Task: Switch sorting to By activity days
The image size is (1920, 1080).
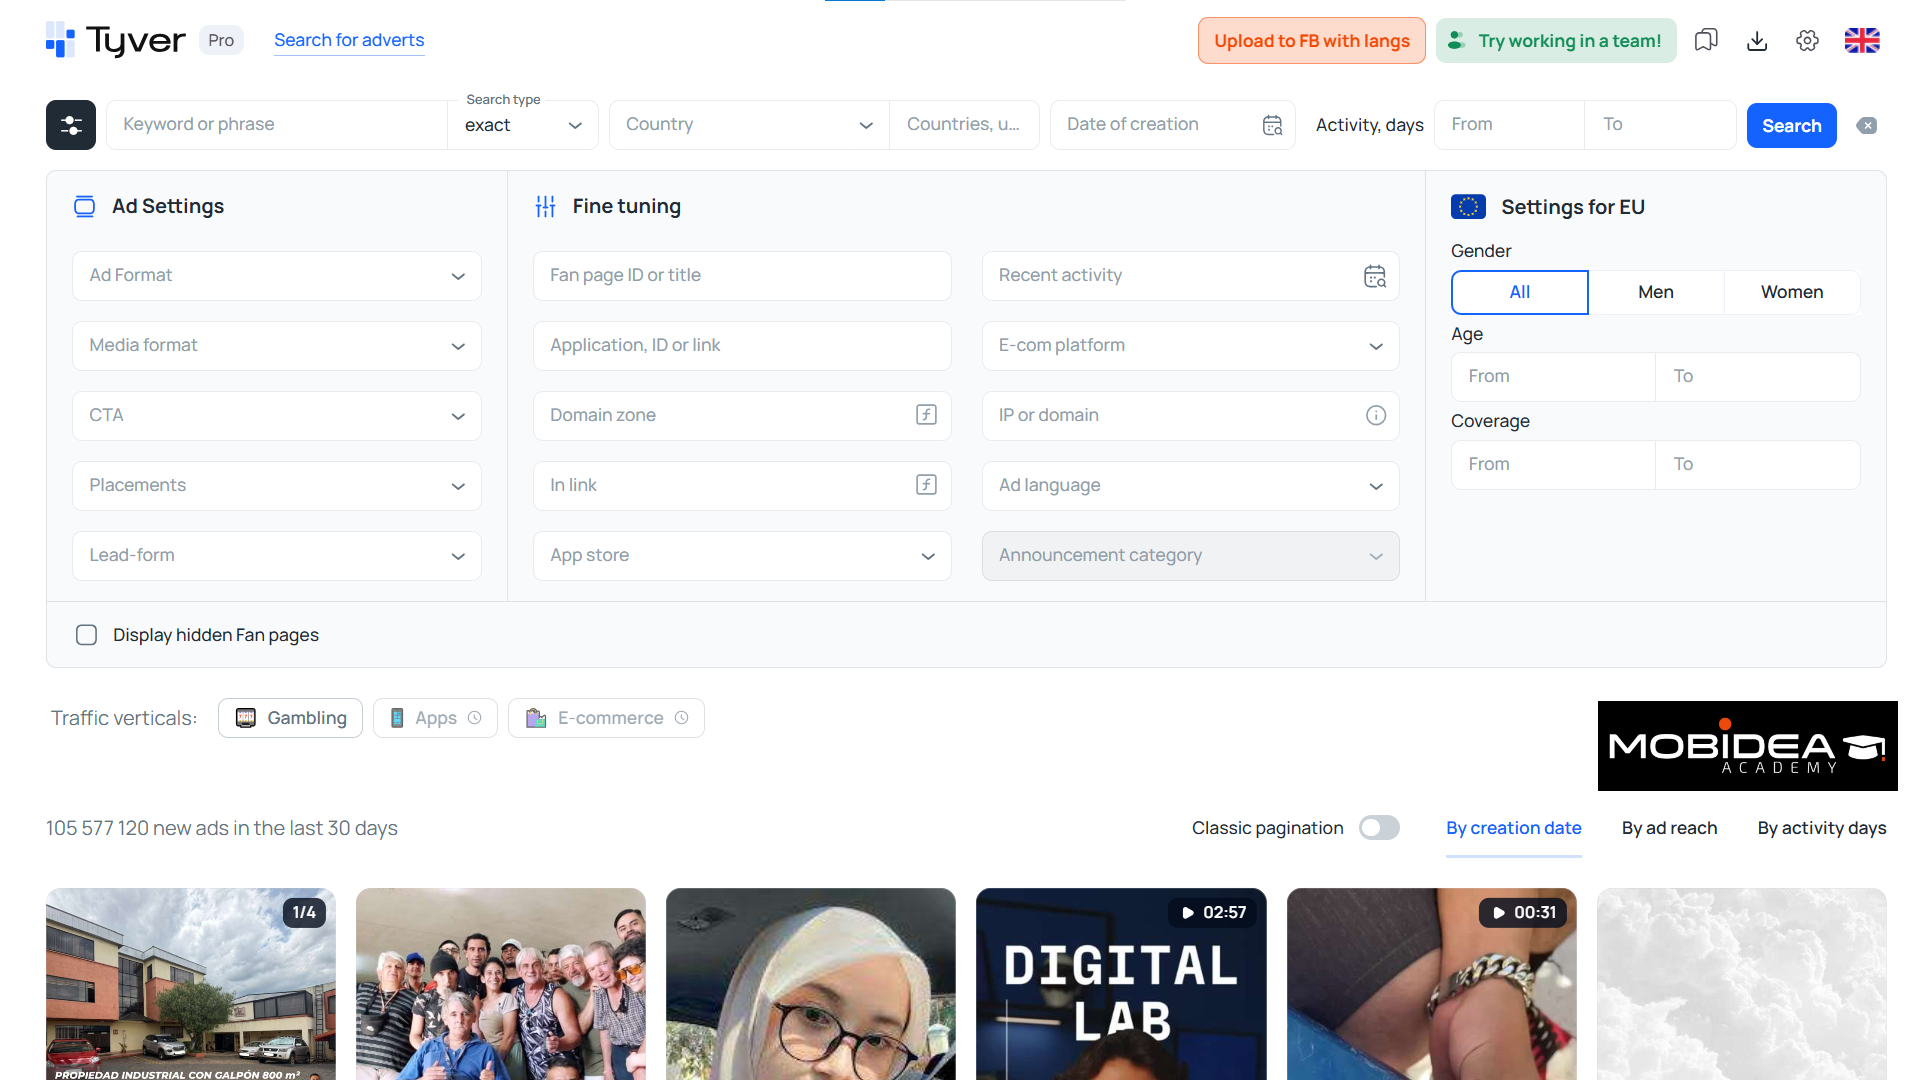Action: pos(1821,828)
